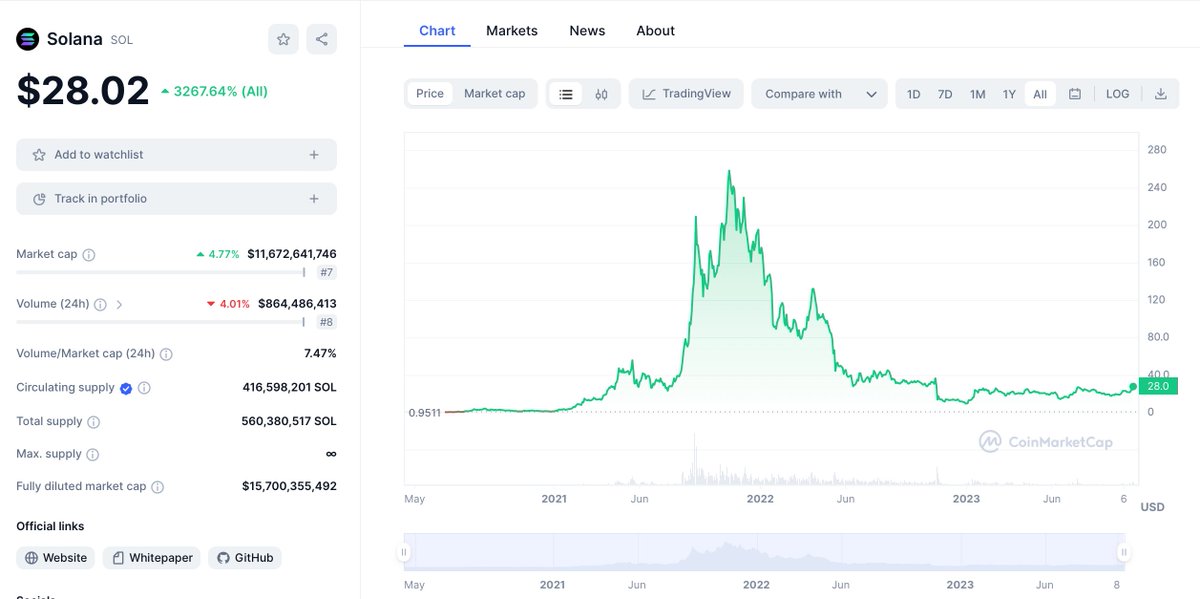Click Total supply info icon
This screenshot has height=599, width=1200.
coord(93,422)
